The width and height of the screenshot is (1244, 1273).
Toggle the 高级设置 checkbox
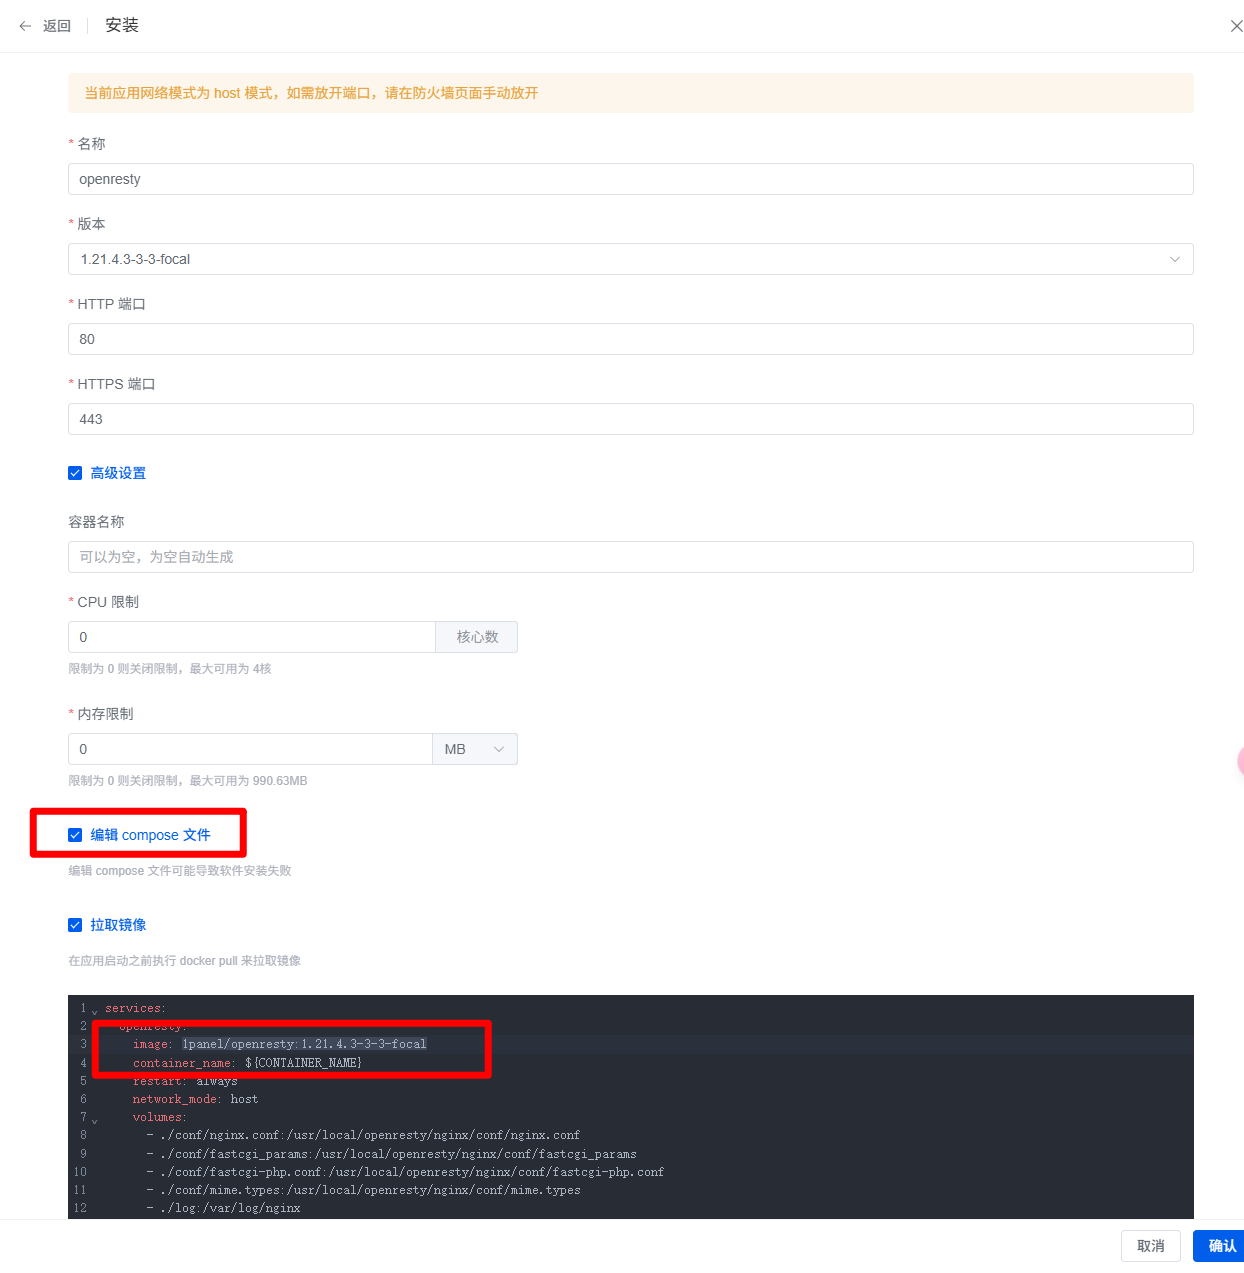[x=75, y=473]
